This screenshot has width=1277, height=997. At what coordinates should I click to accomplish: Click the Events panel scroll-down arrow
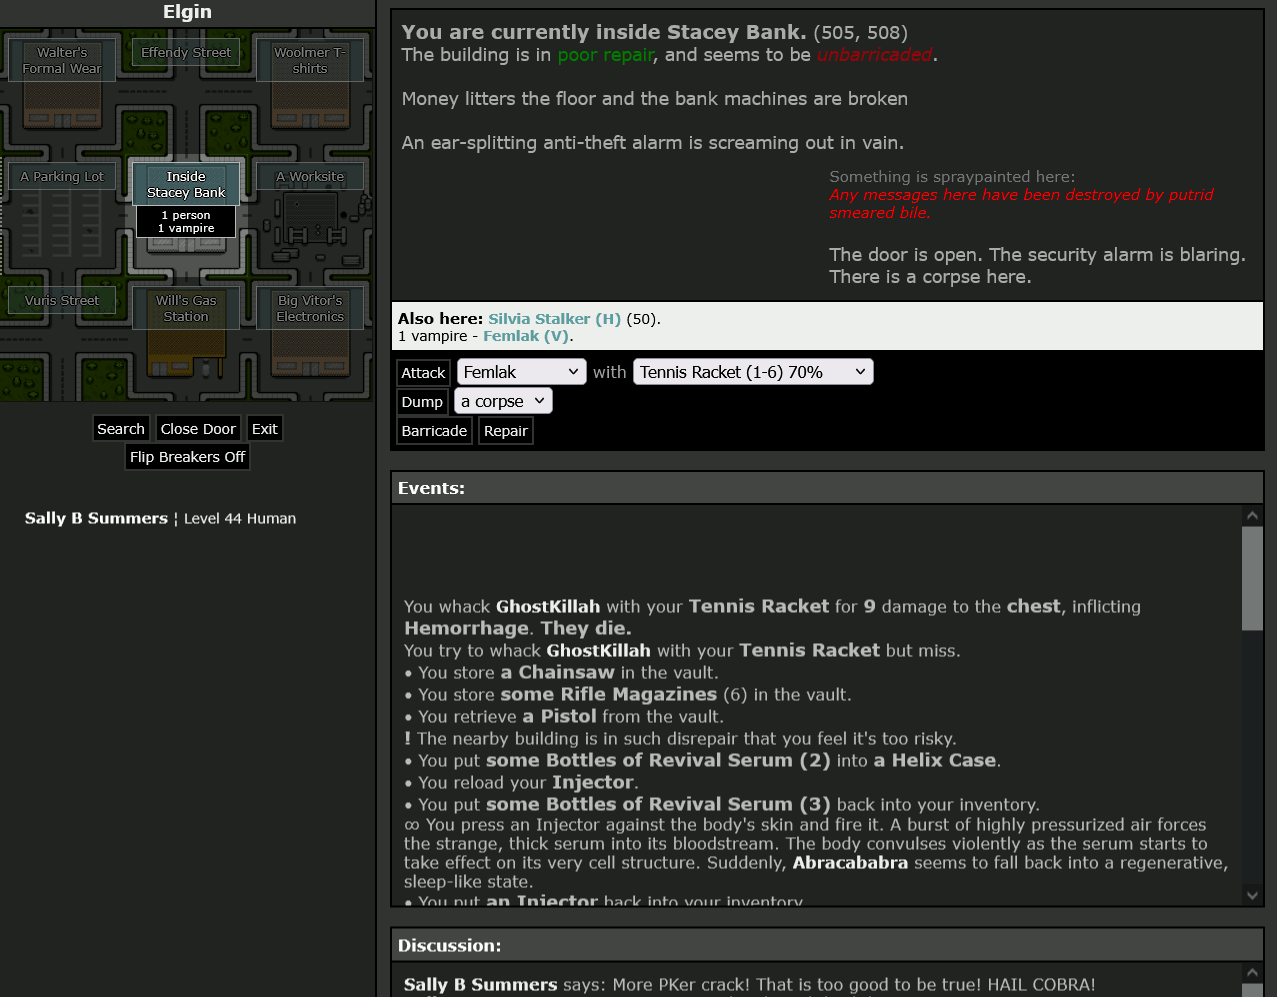tap(1252, 895)
